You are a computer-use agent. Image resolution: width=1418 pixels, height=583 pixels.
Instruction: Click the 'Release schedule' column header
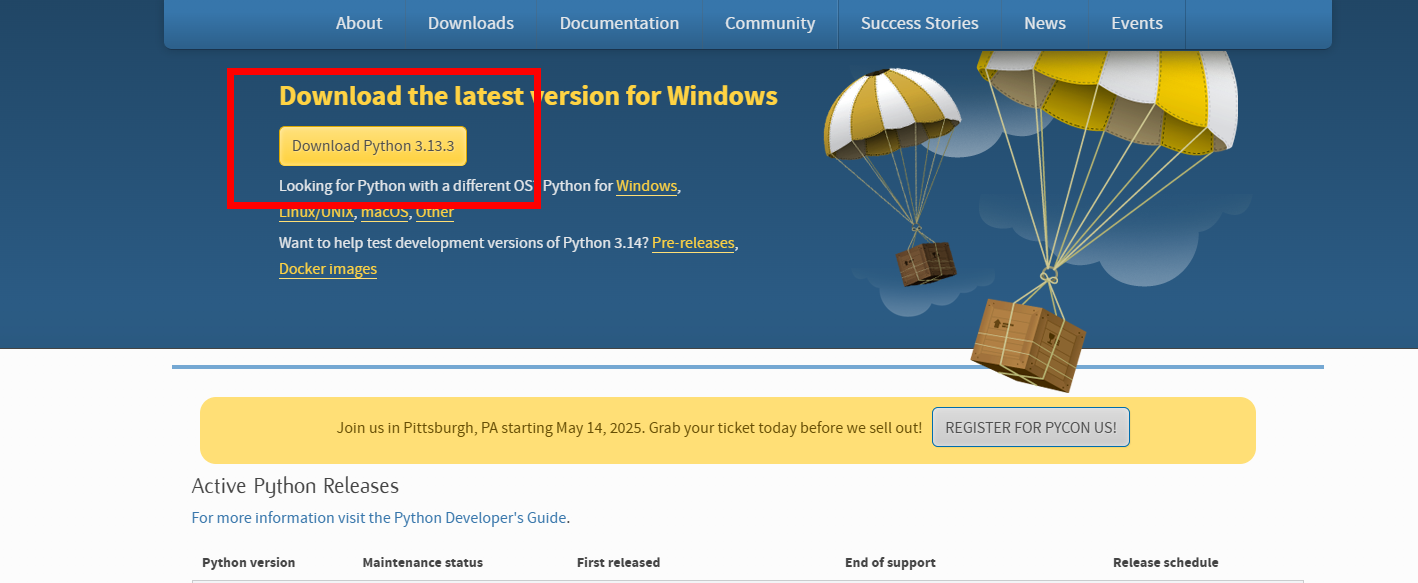[1166, 563]
